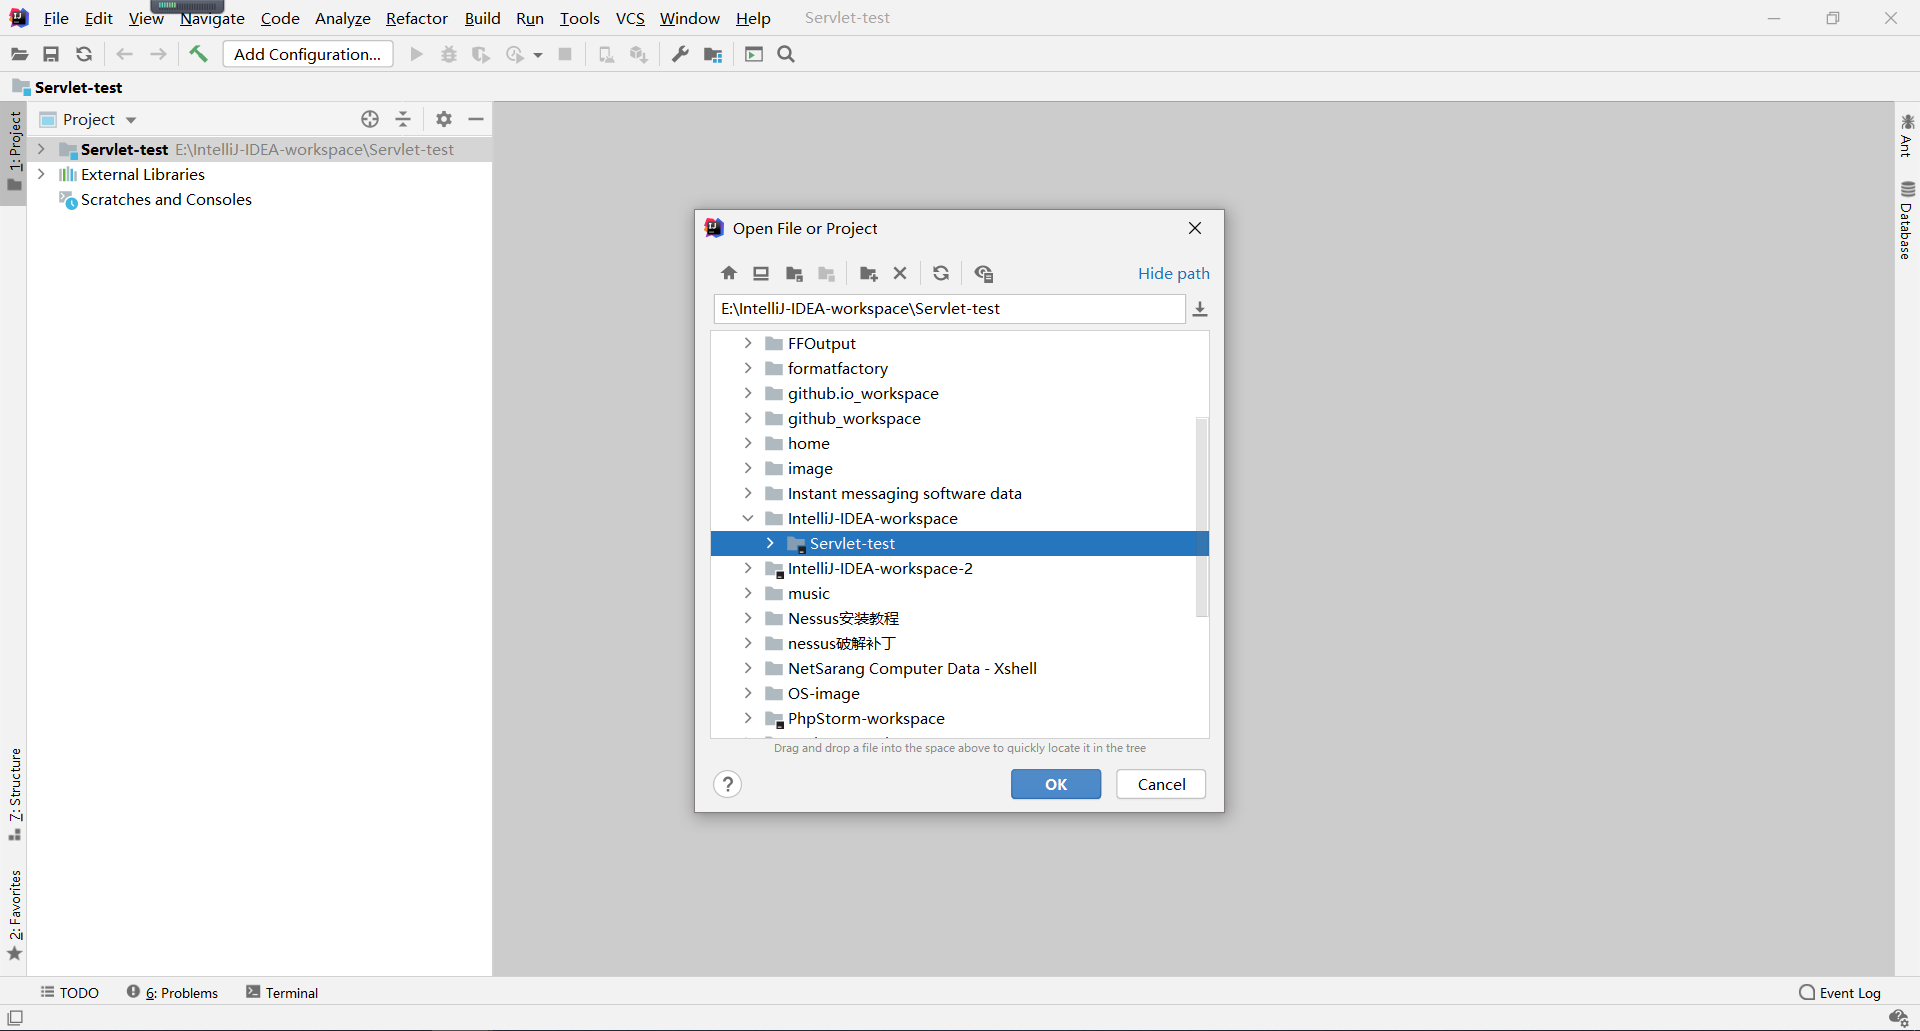The image size is (1920, 1031).
Task: Click the dialog file tree scrollbar
Action: click(1202, 516)
